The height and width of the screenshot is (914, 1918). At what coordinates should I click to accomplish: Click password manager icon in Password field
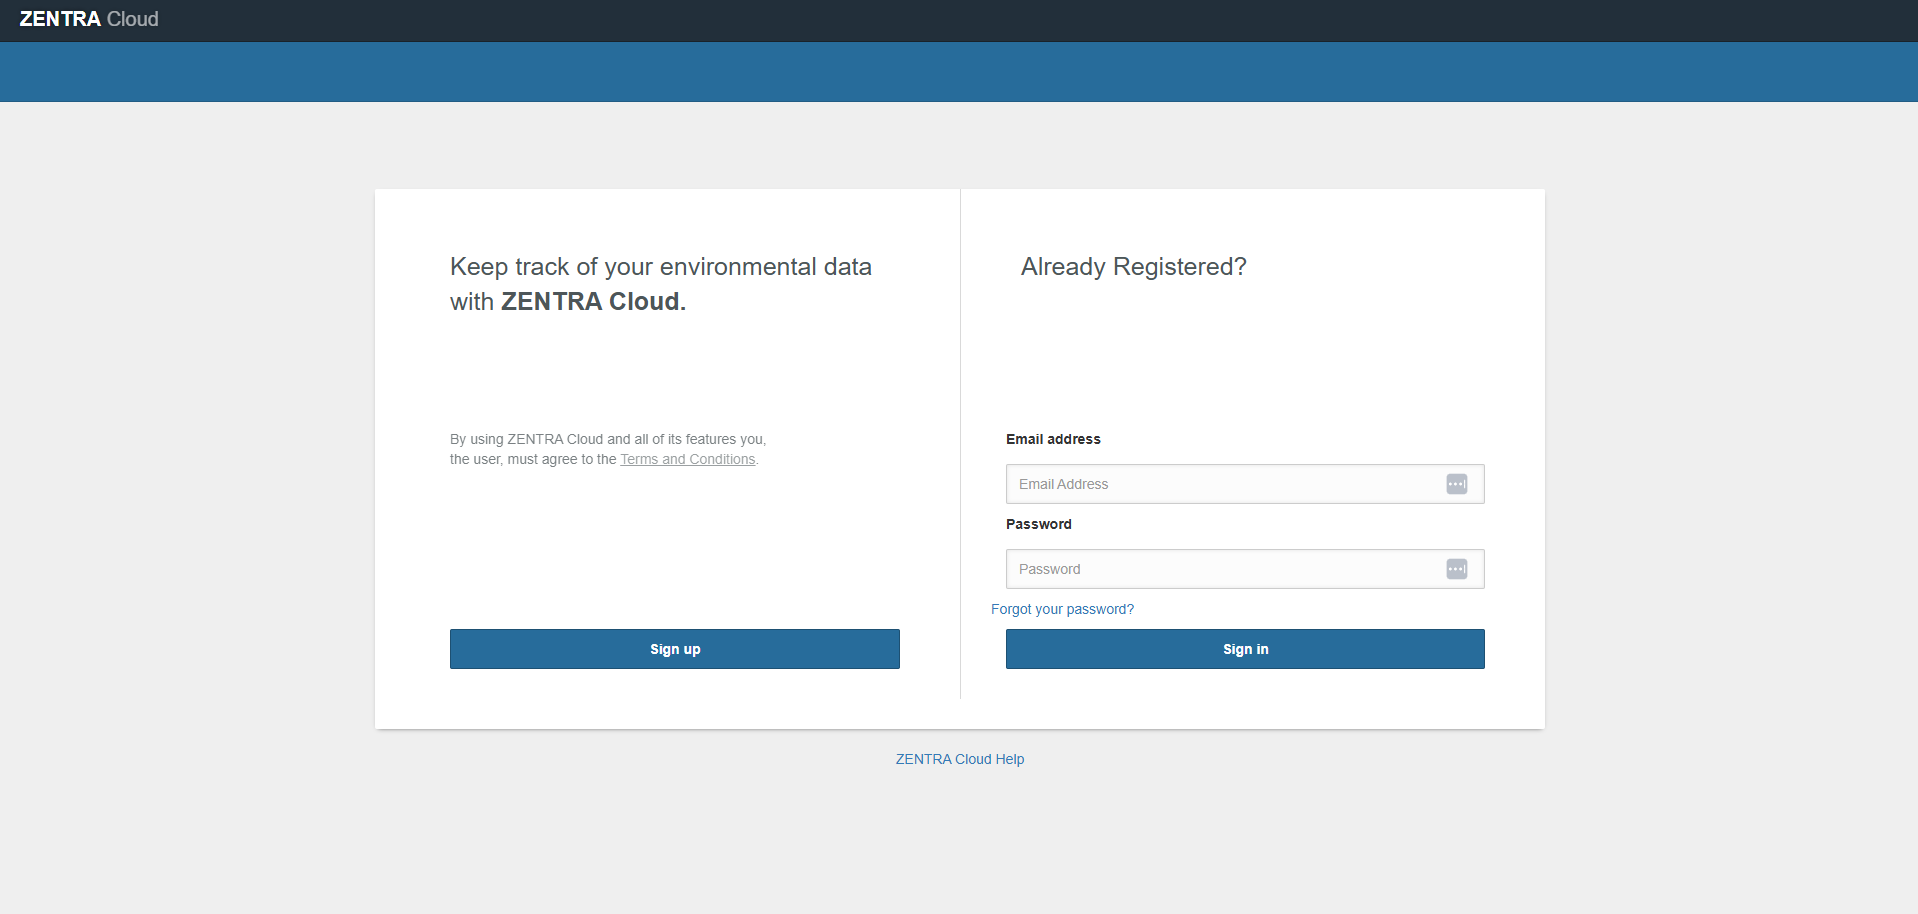point(1456,569)
